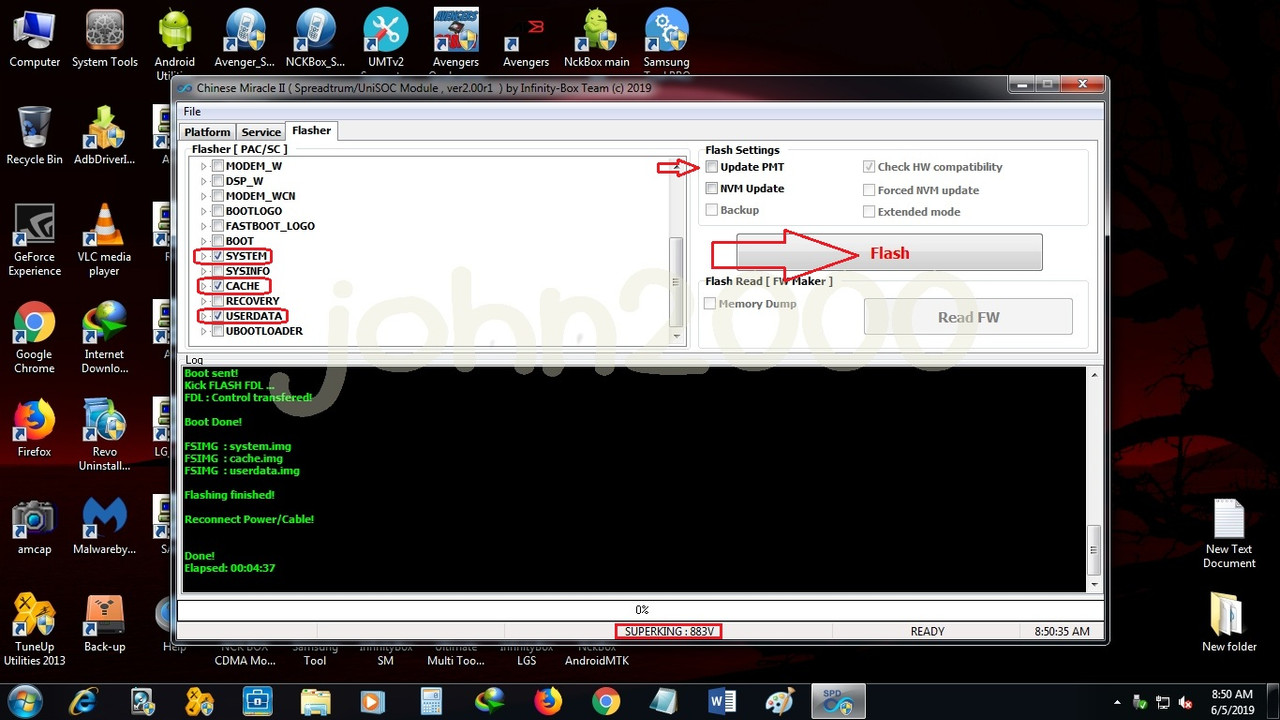The image size is (1280, 720).
Task: Open Paint from the taskbar
Action: (779, 701)
